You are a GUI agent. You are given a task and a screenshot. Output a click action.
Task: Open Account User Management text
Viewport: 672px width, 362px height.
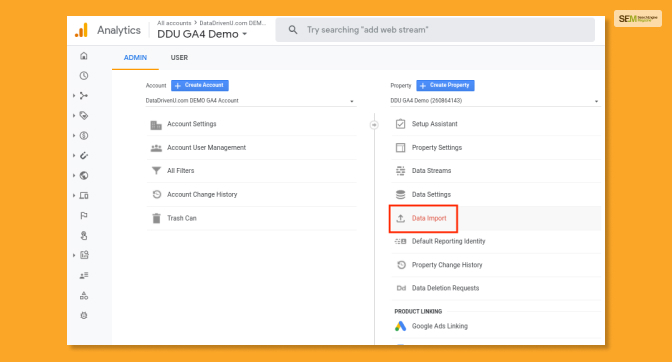pos(206,147)
